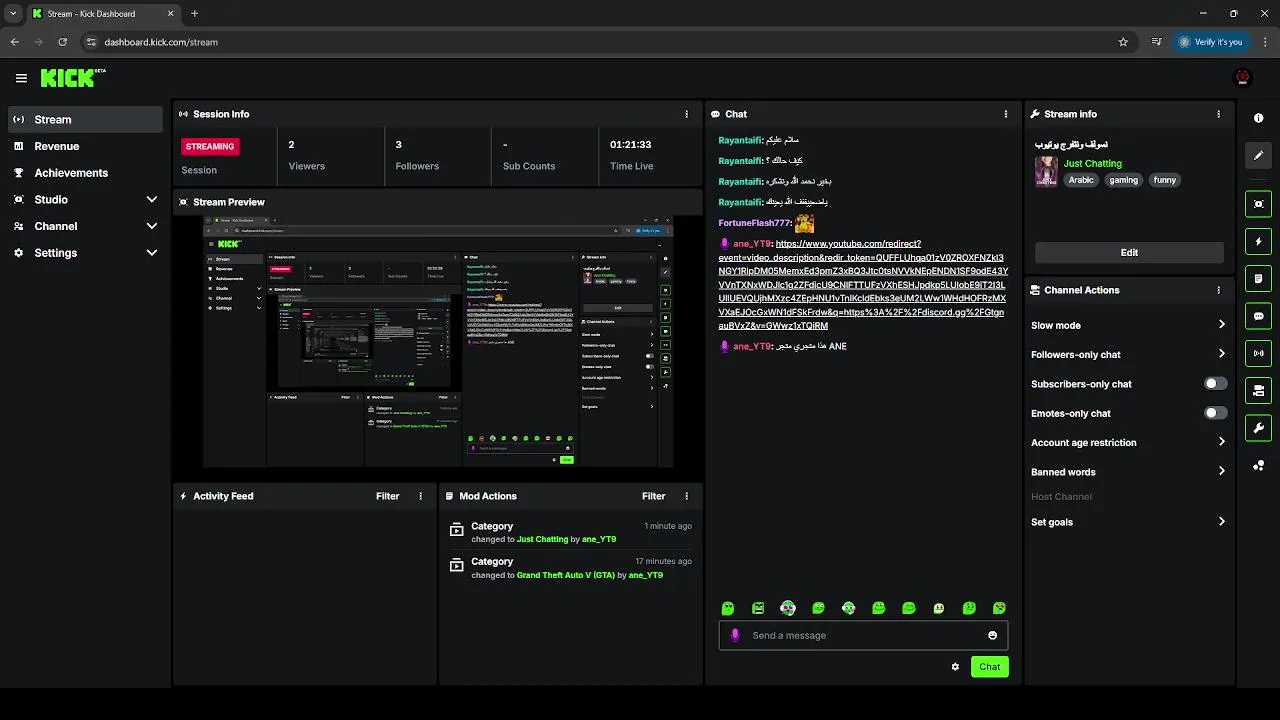Screen dimensions: 1280x720
Task: Open Session Info three-dot options menu
Action: 686,114
